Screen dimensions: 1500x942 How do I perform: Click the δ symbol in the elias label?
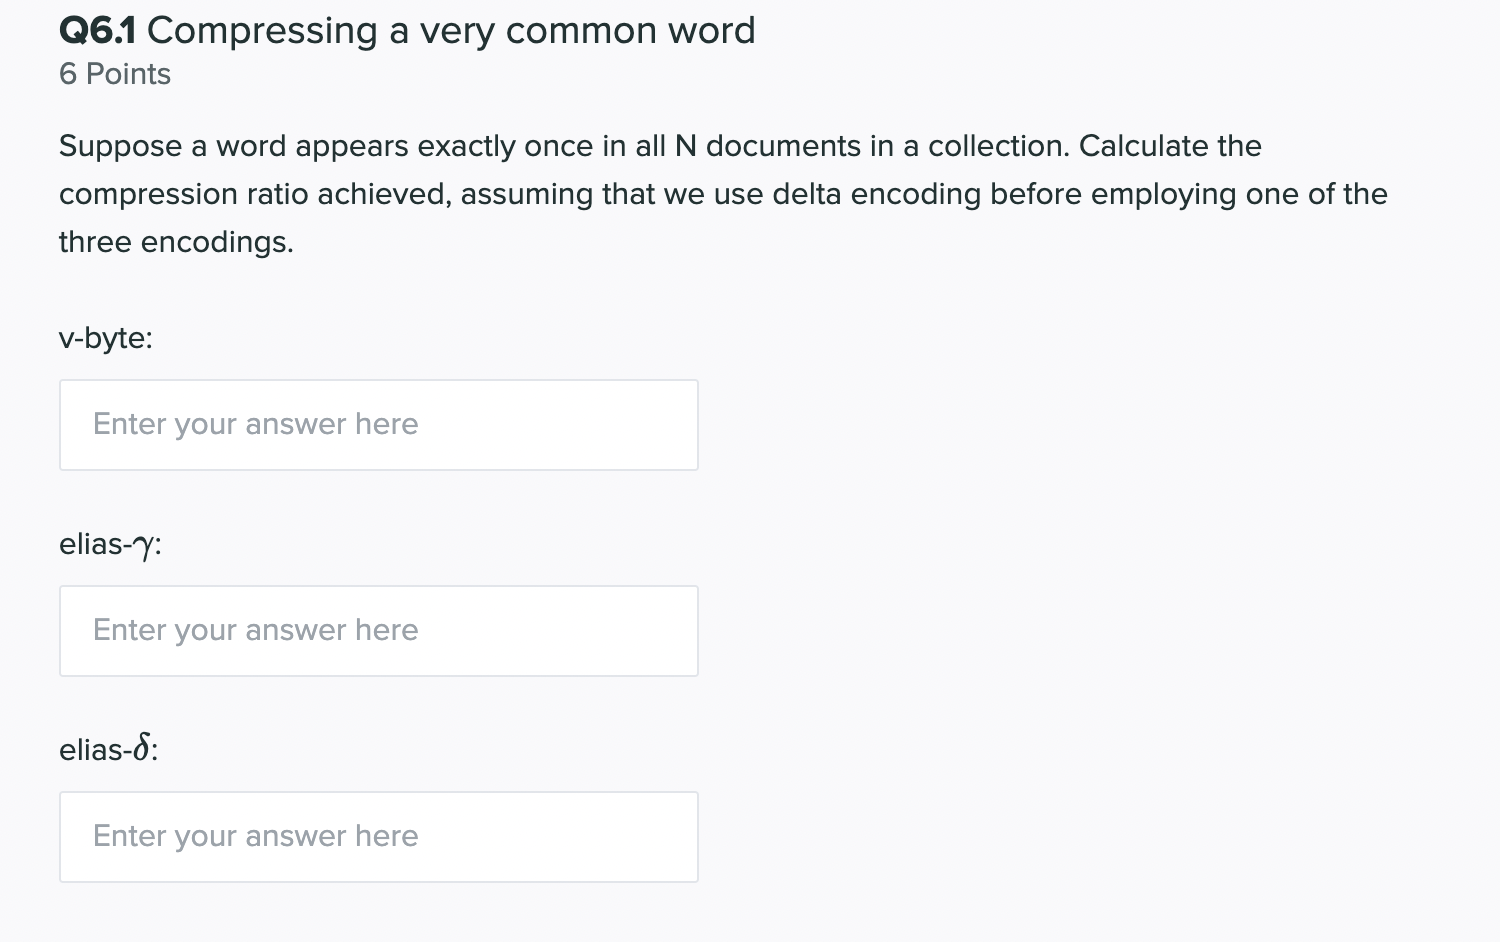tap(143, 748)
